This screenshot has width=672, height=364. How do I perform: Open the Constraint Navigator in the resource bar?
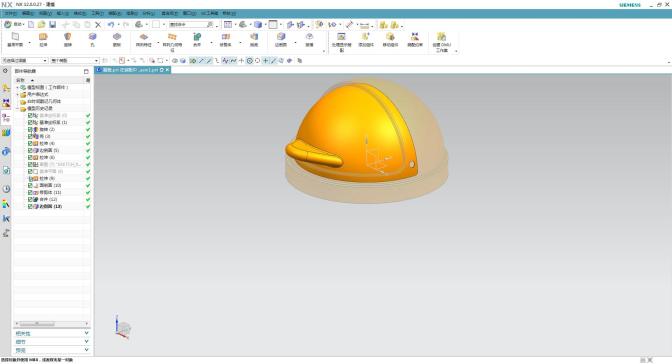coord(6,103)
